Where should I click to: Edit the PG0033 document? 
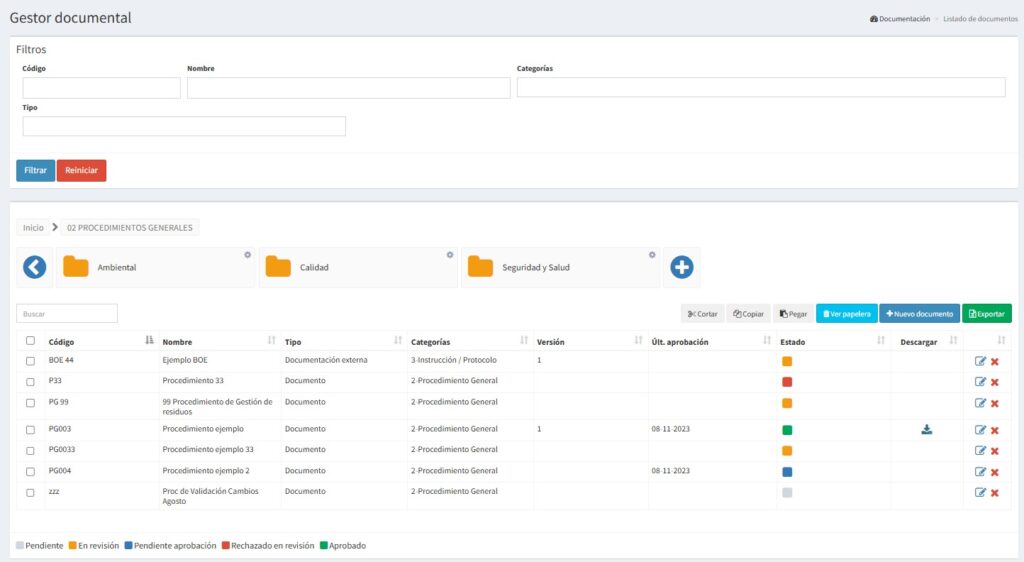pos(980,450)
